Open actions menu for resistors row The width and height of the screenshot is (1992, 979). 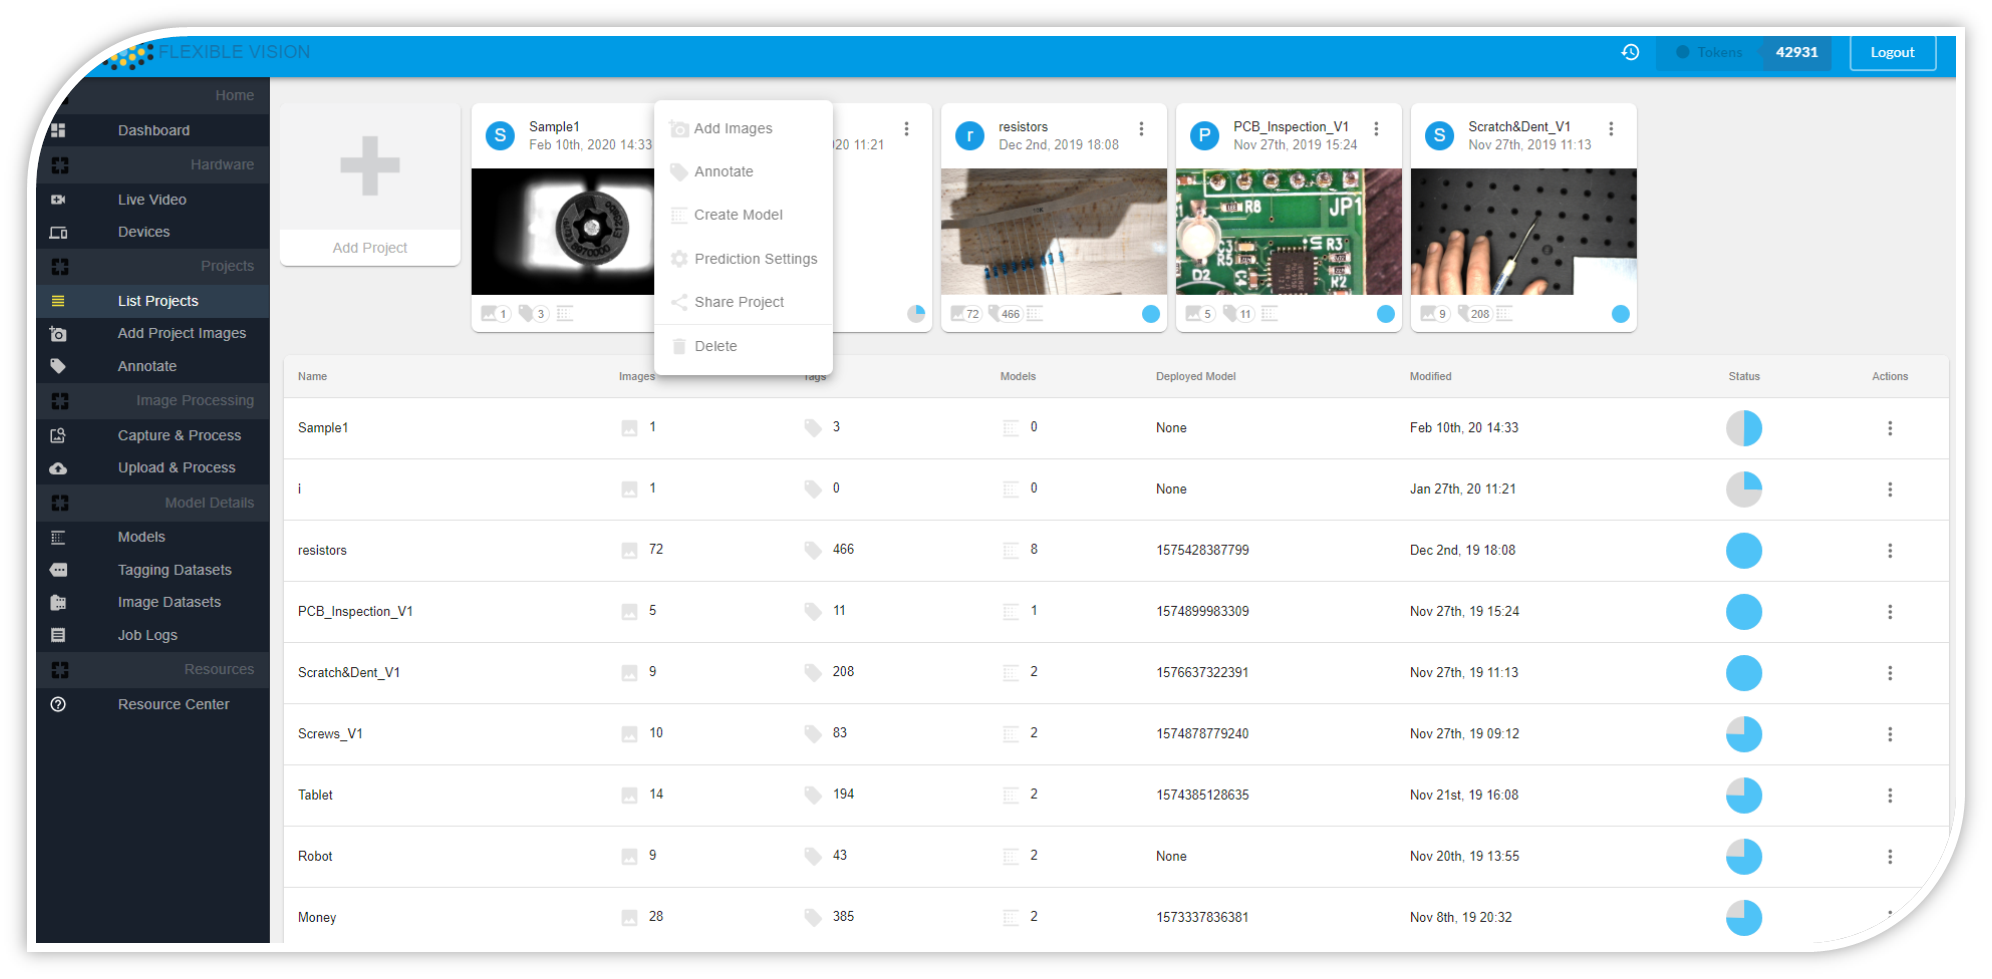click(1890, 551)
